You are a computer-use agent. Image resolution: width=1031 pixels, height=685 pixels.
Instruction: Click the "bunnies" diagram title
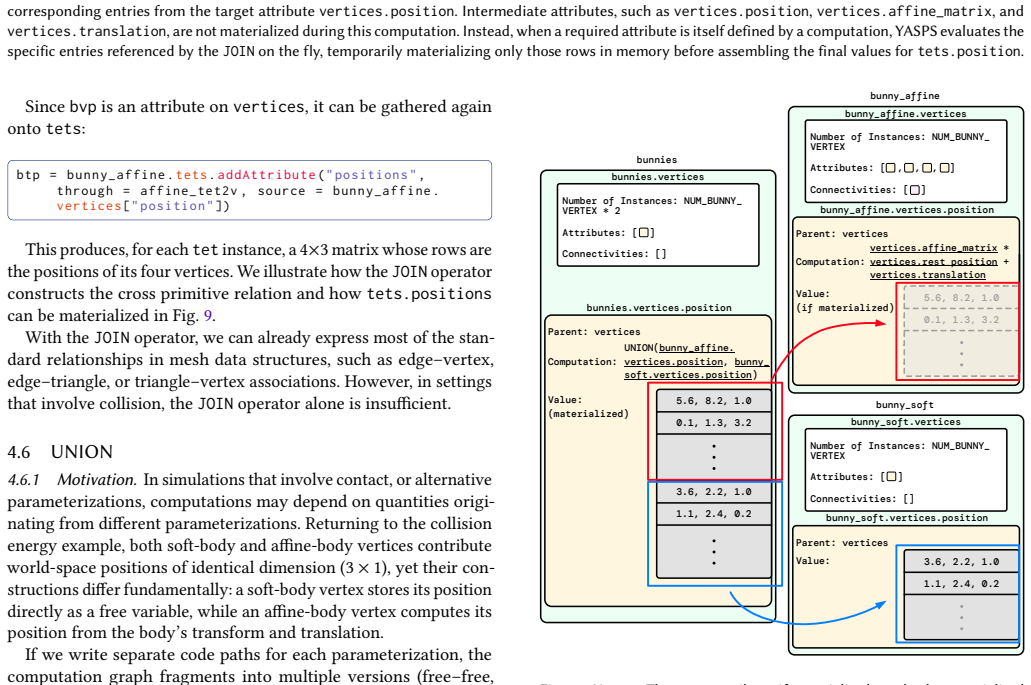point(656,160)
